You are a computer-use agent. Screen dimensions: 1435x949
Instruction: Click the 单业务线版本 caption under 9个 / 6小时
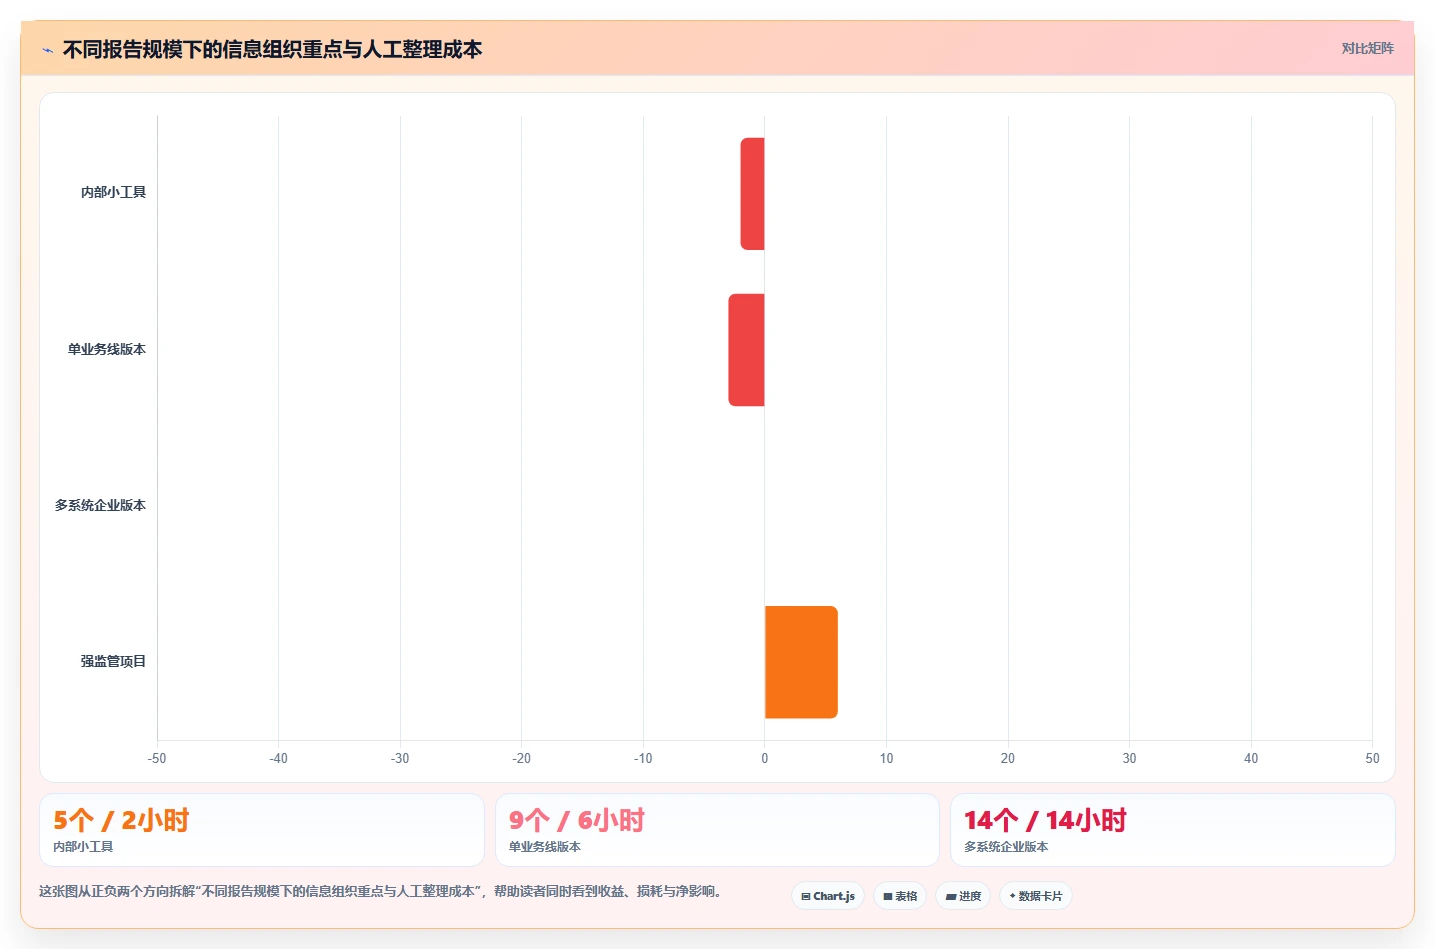[545, 846]
